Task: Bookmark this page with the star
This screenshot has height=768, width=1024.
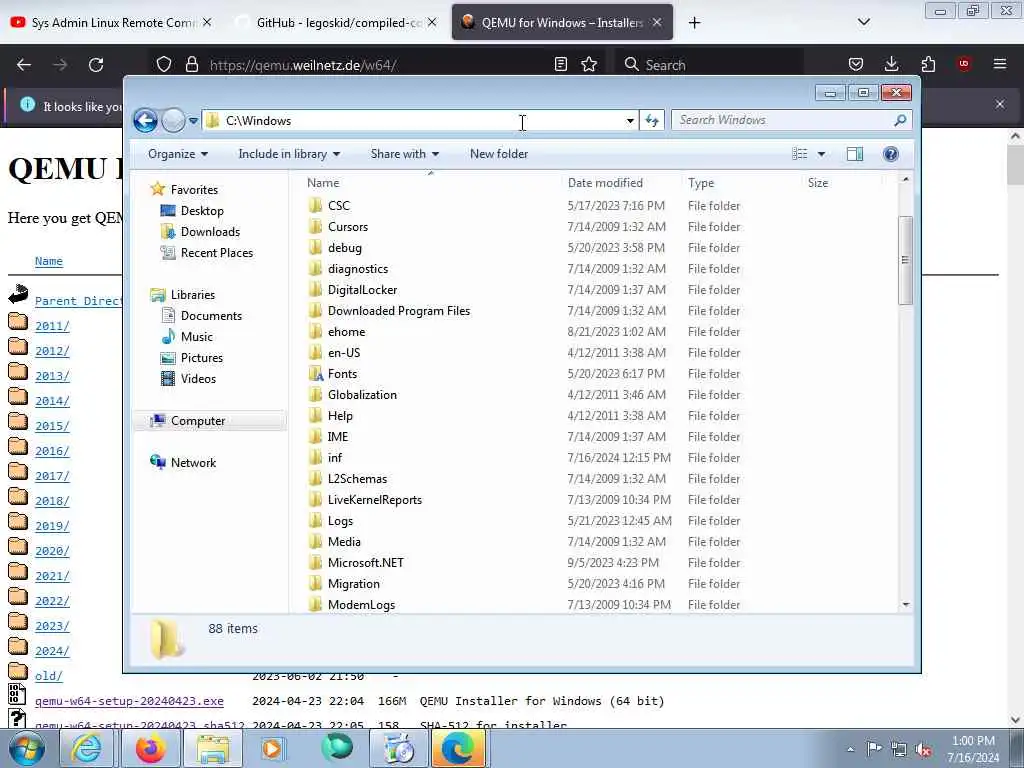Action: point(589,64)
